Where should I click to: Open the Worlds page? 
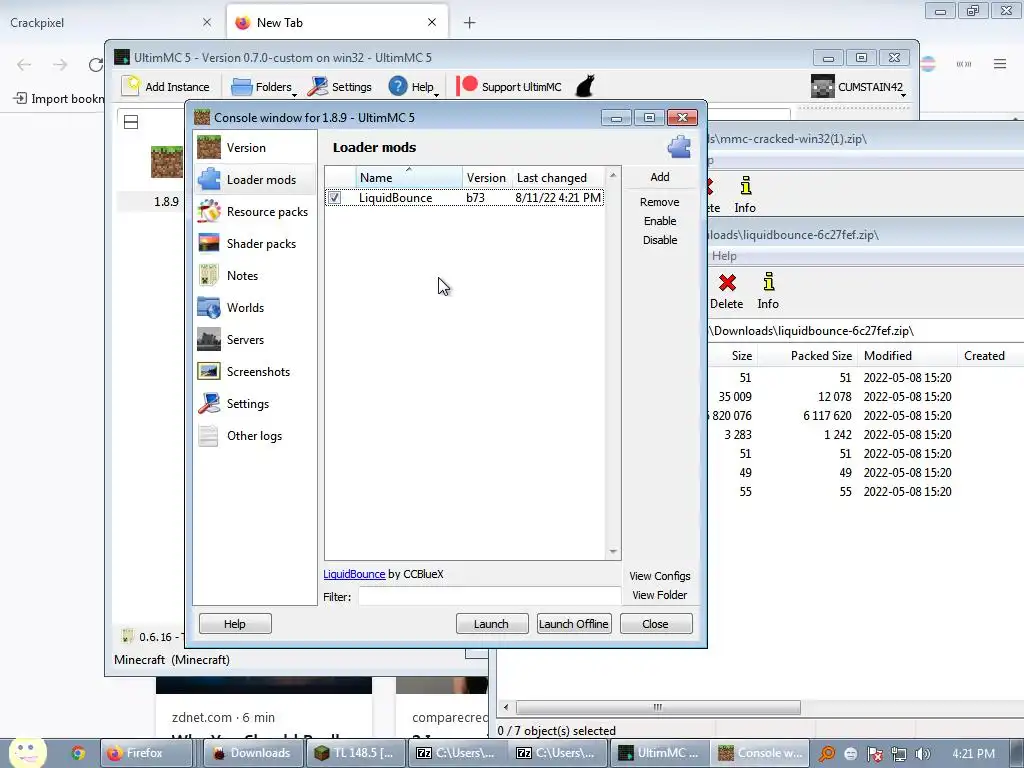pyautogui.click(x=255, y=308)
